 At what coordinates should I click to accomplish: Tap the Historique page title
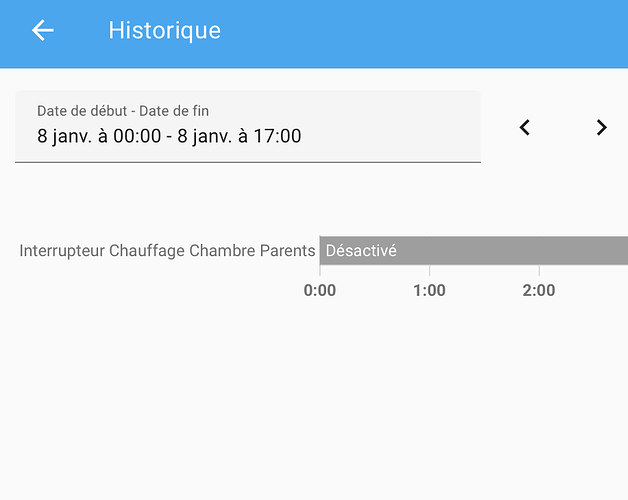point(165,30)
